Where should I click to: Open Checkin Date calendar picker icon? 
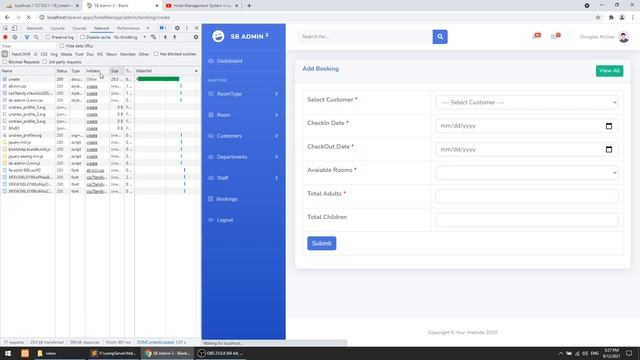609,126
